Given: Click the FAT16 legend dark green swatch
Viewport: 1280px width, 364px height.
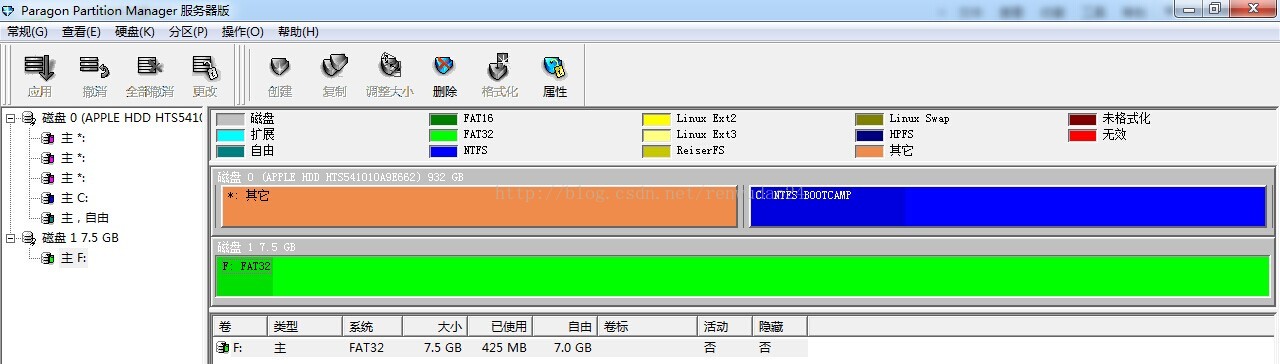Looking at the screenshot, I should point(443,119).
